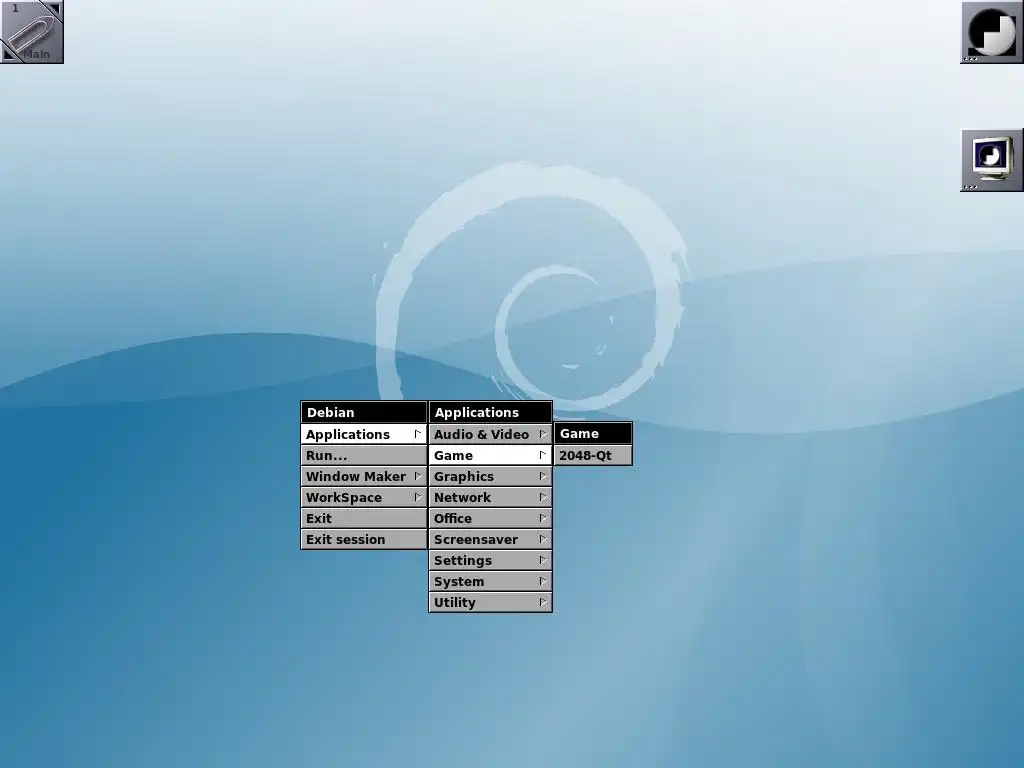Click Exit in the Debian menu
1024x768 pixels.
364,518
